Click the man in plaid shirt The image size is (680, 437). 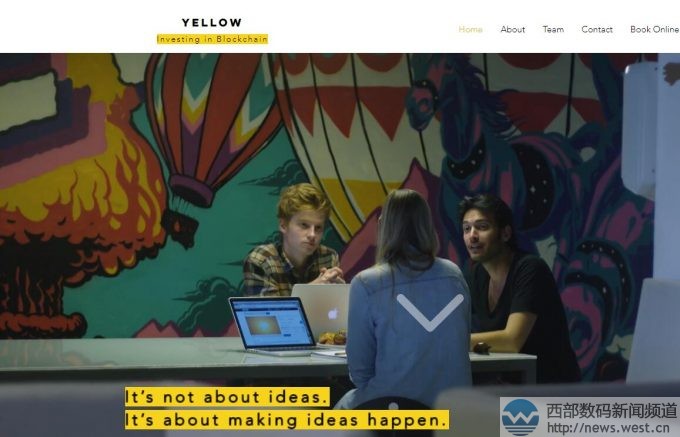click(295, 243)
